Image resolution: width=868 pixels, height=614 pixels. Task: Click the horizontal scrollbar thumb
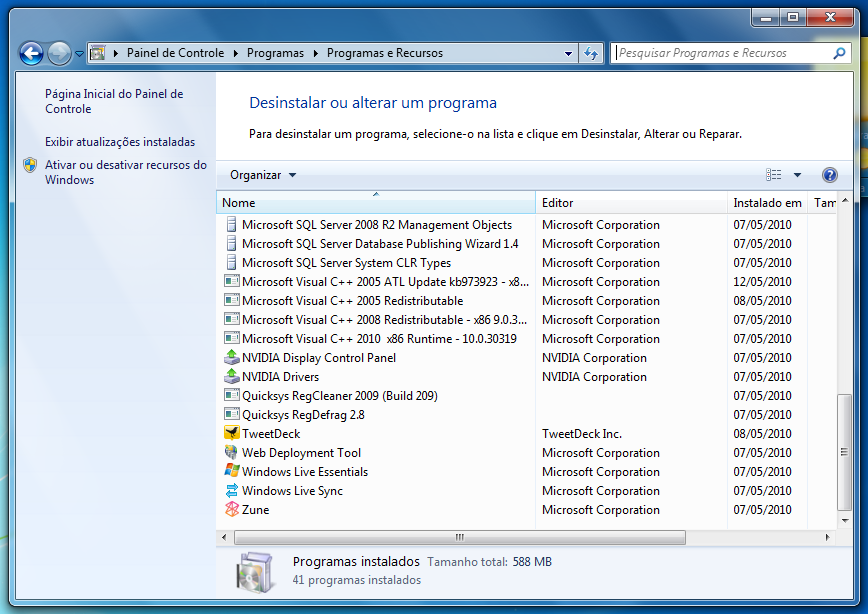tap(459, 537)
